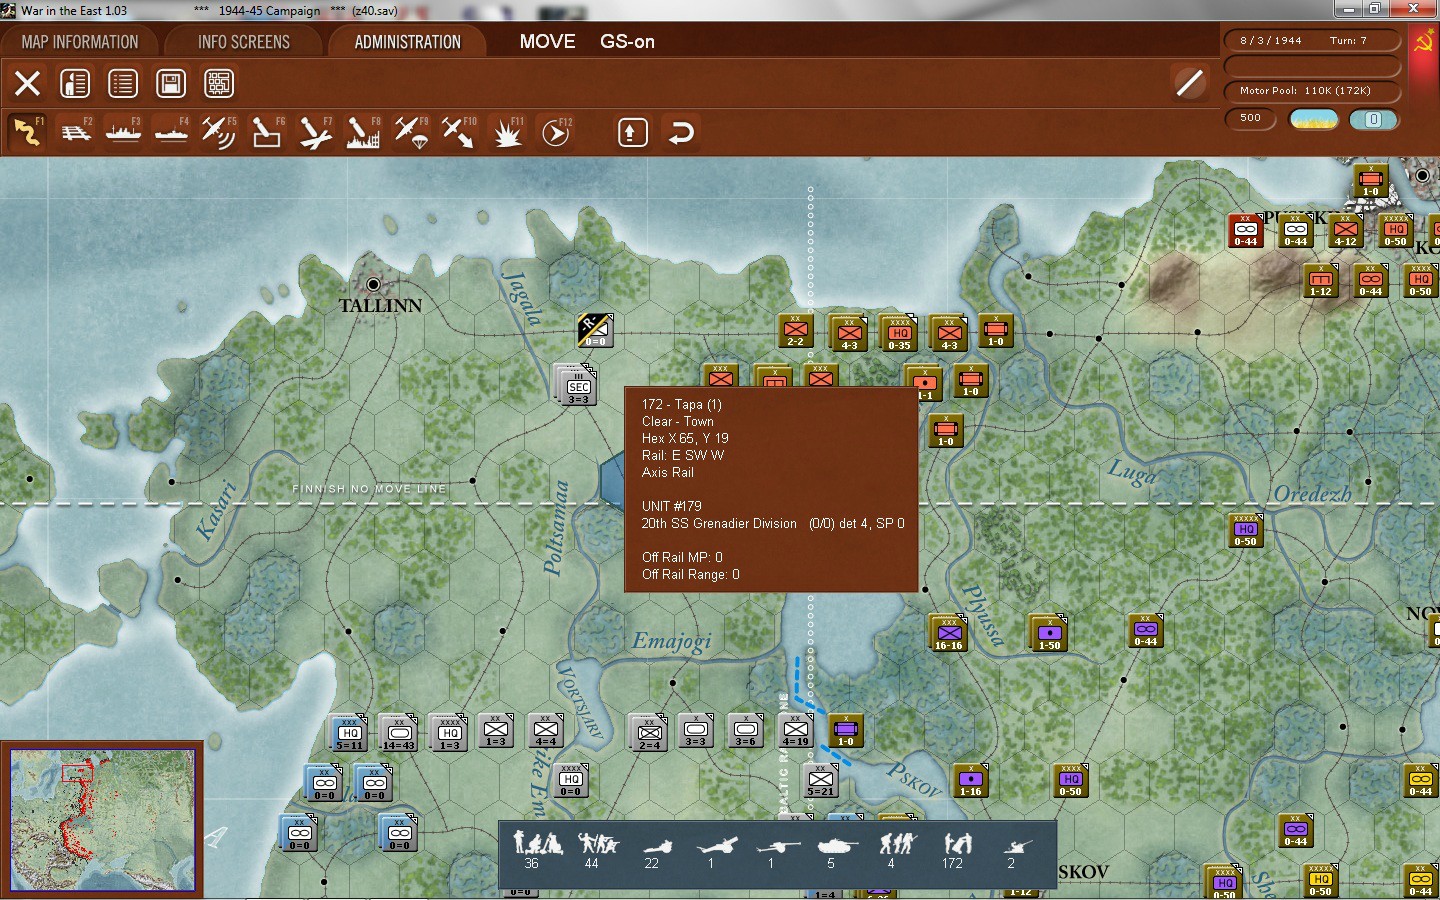Viewport: 1440px width, 900px height.
Task: Select the purple 16-16 unit counter
Action: pos(949,634)
